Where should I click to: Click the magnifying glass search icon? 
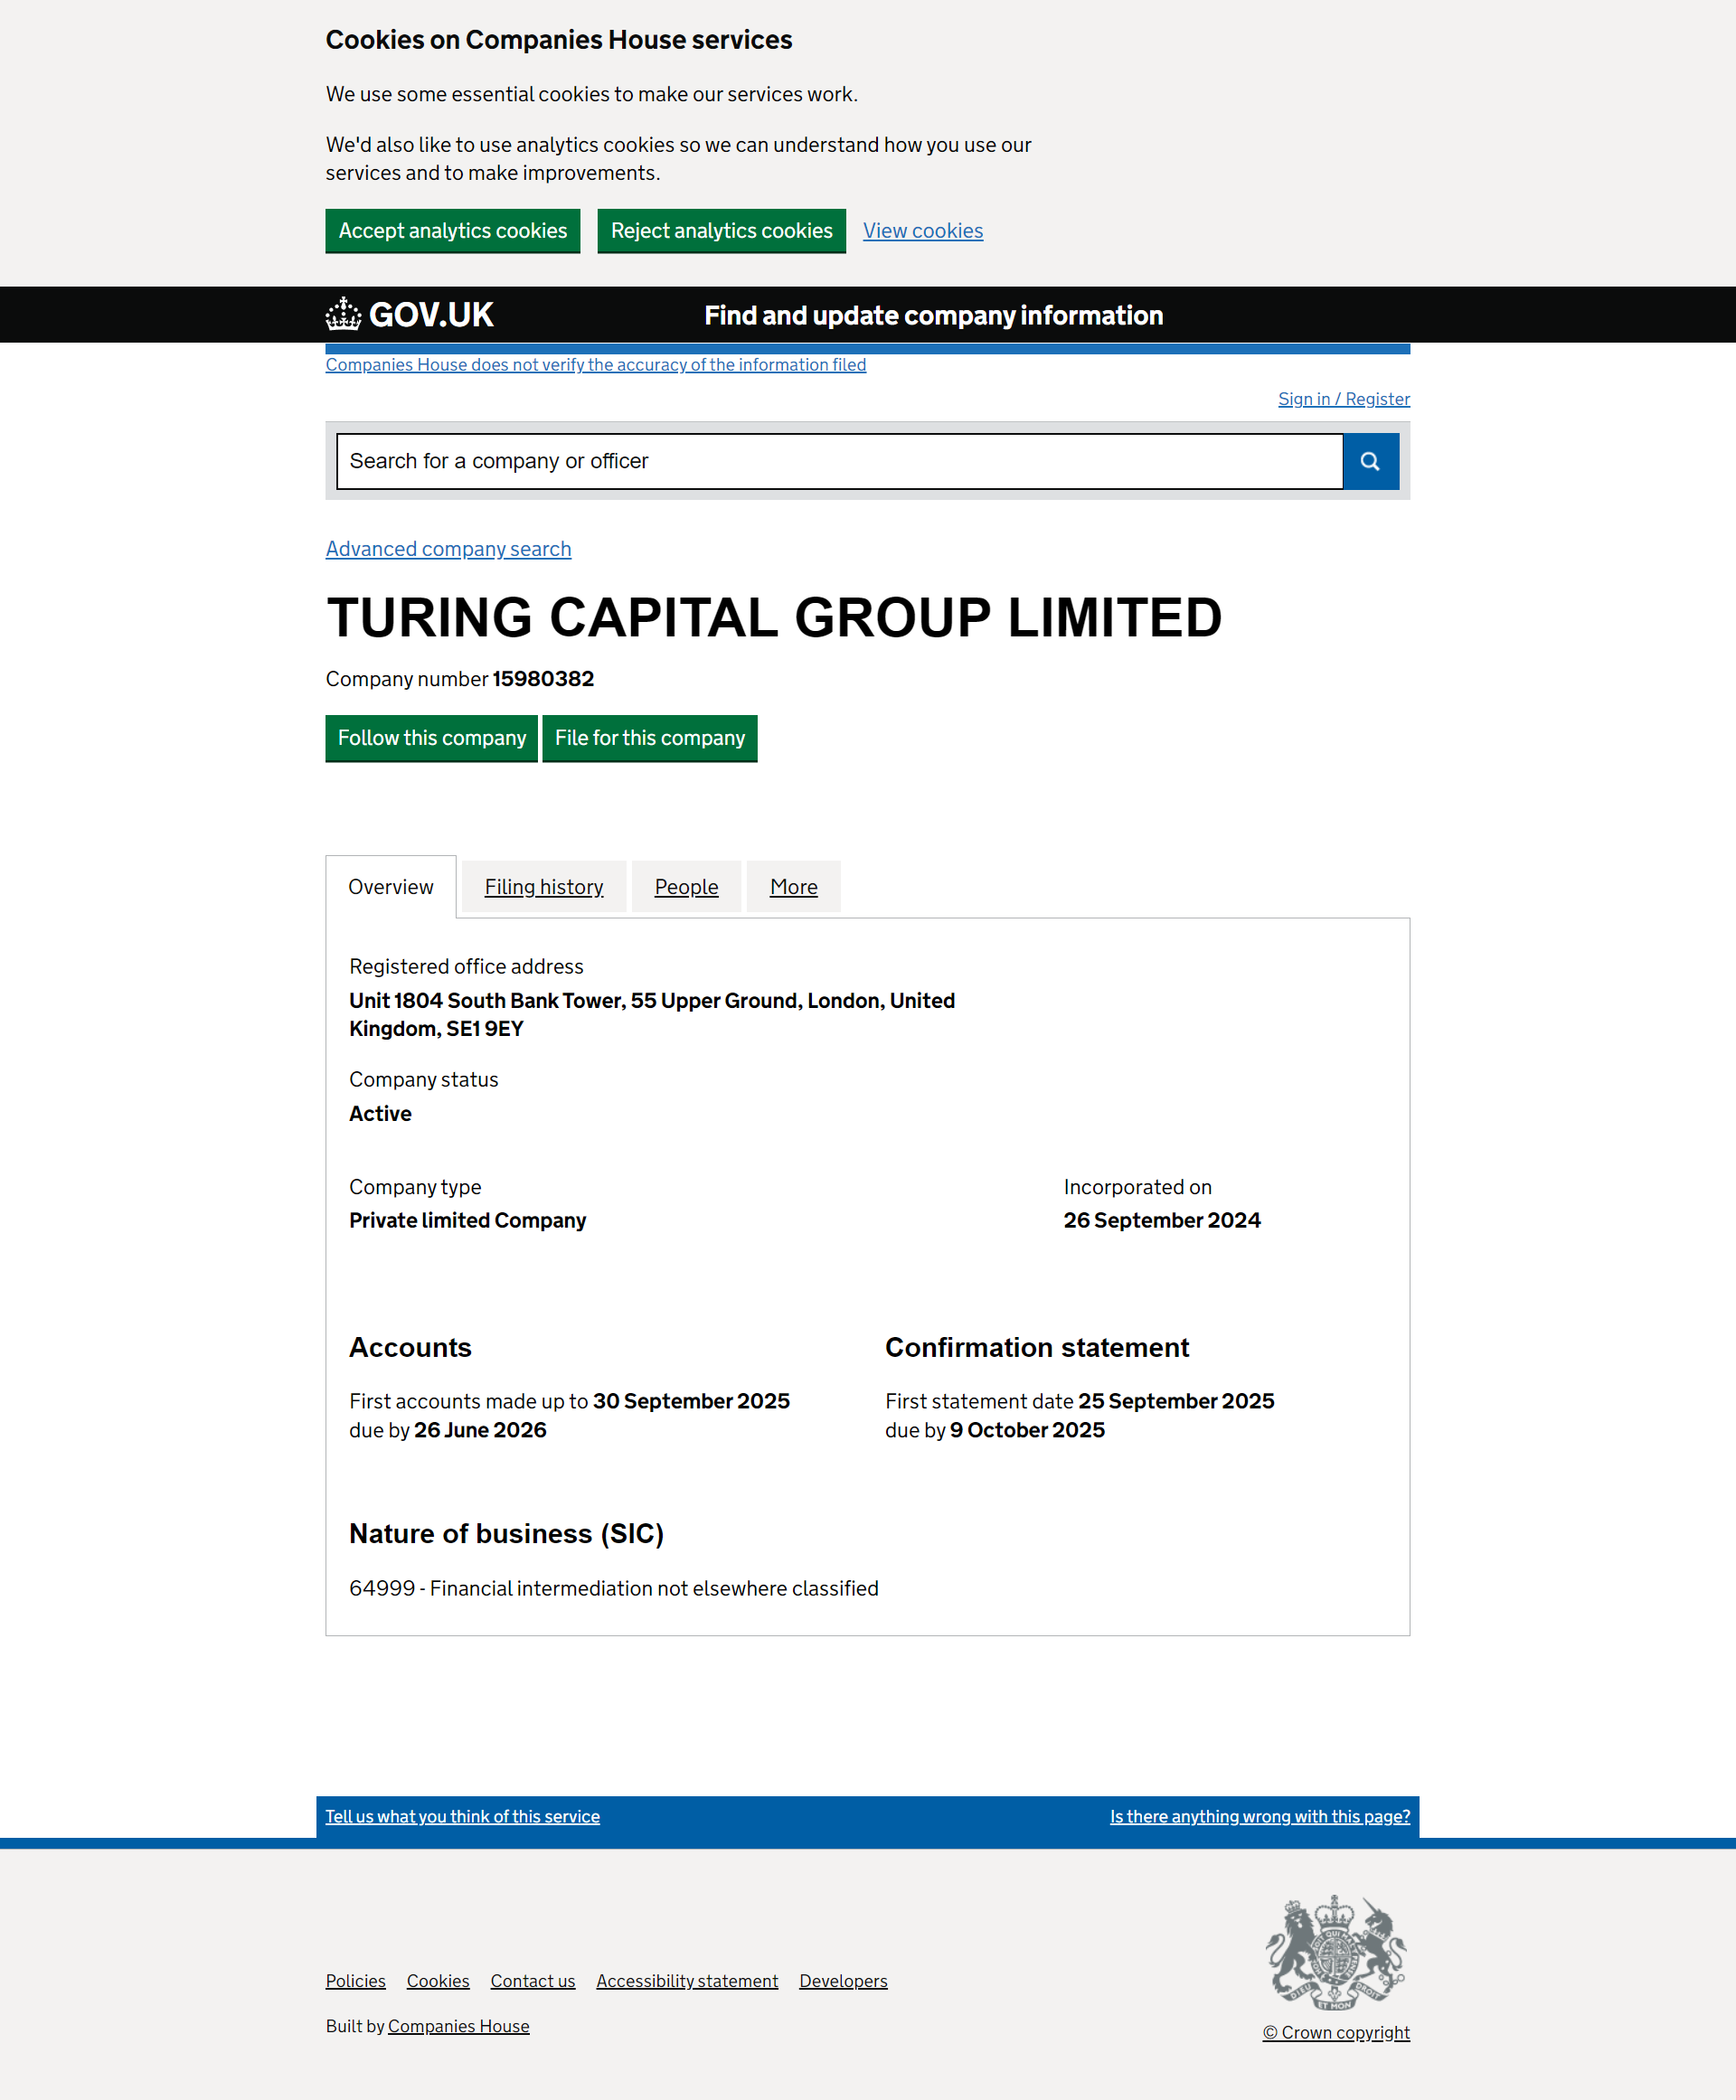click(1370, 461)
